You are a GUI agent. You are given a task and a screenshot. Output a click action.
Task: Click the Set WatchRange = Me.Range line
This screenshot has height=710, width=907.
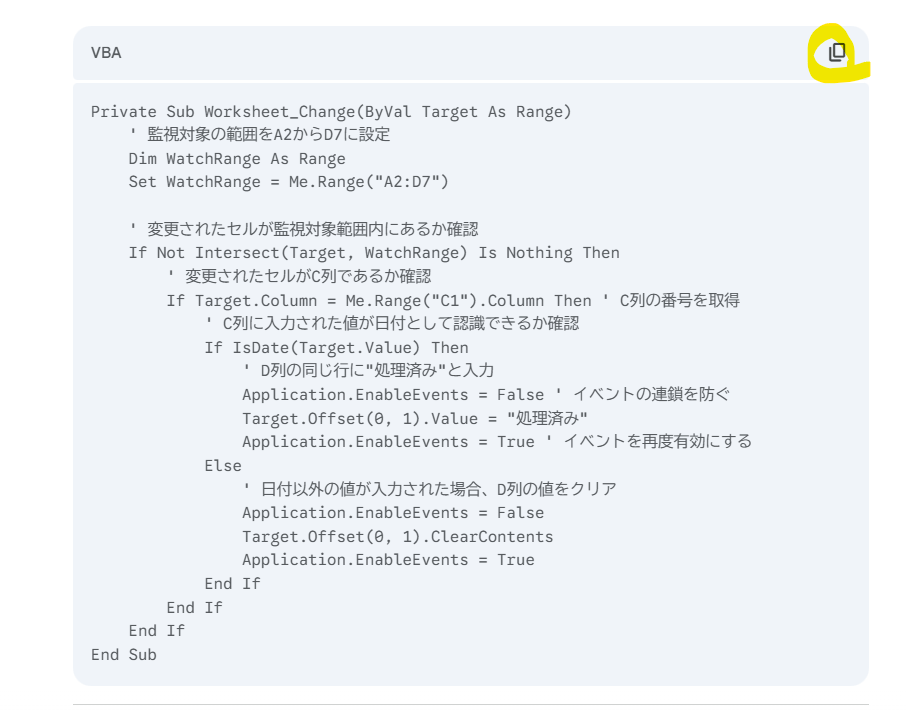289,182
